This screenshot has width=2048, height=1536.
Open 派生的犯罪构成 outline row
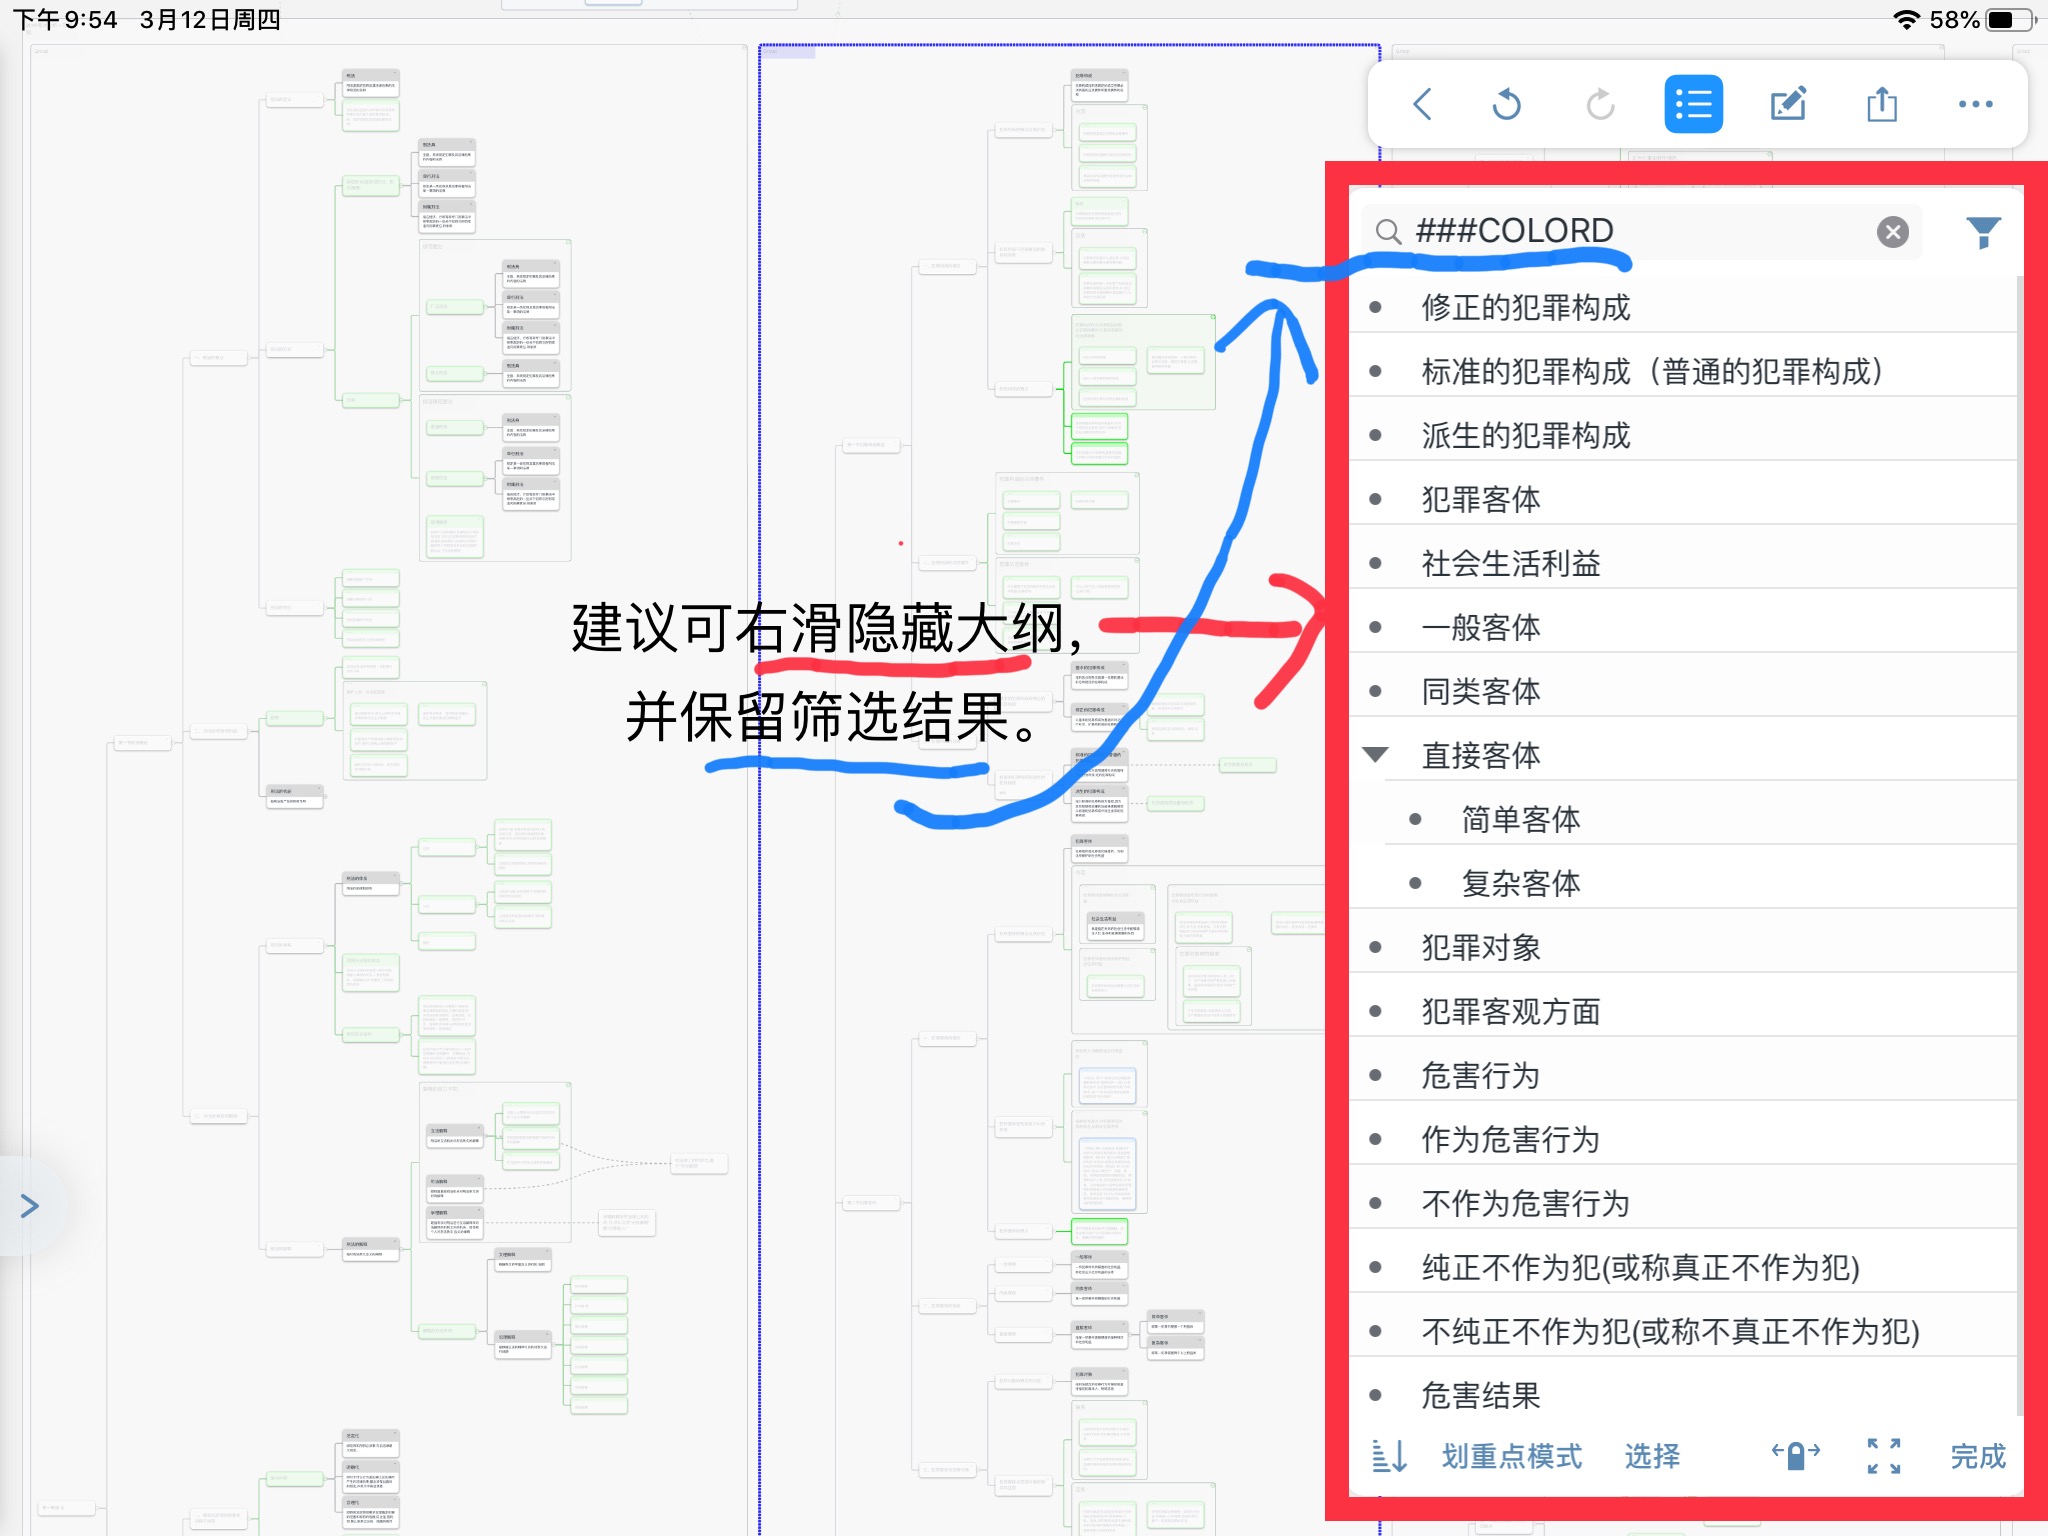(1683, 435)
